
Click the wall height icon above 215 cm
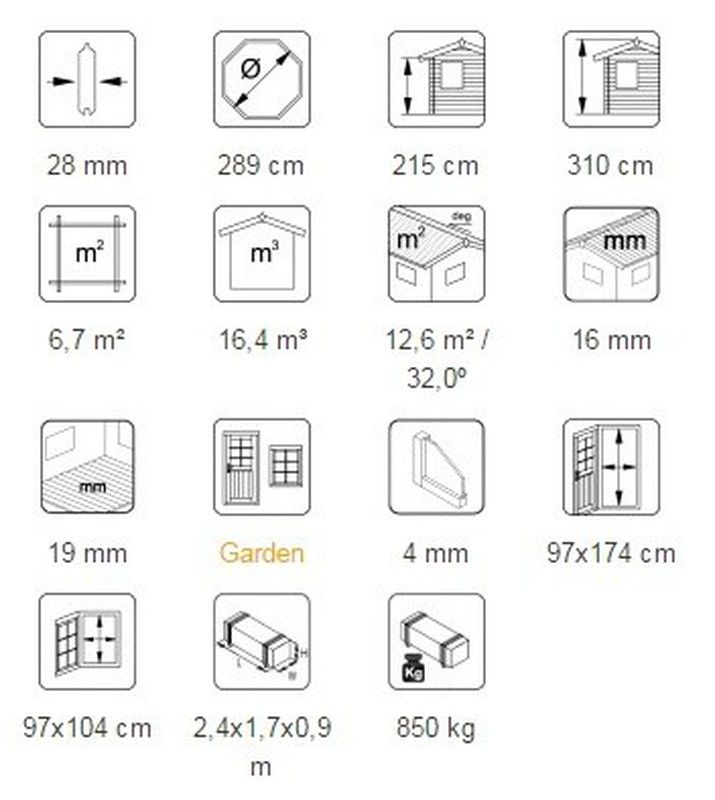[x=436, y=79]
